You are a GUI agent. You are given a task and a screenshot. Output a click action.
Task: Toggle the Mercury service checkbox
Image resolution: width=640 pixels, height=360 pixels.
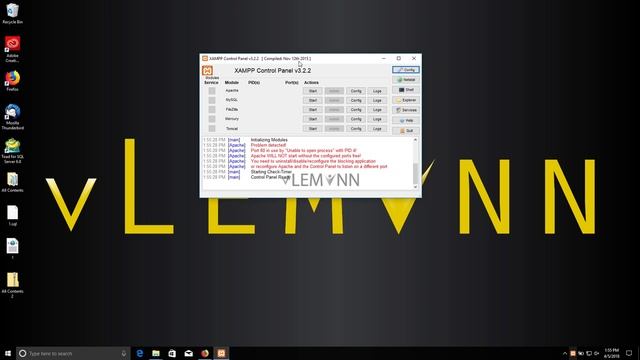click(212, 119)
